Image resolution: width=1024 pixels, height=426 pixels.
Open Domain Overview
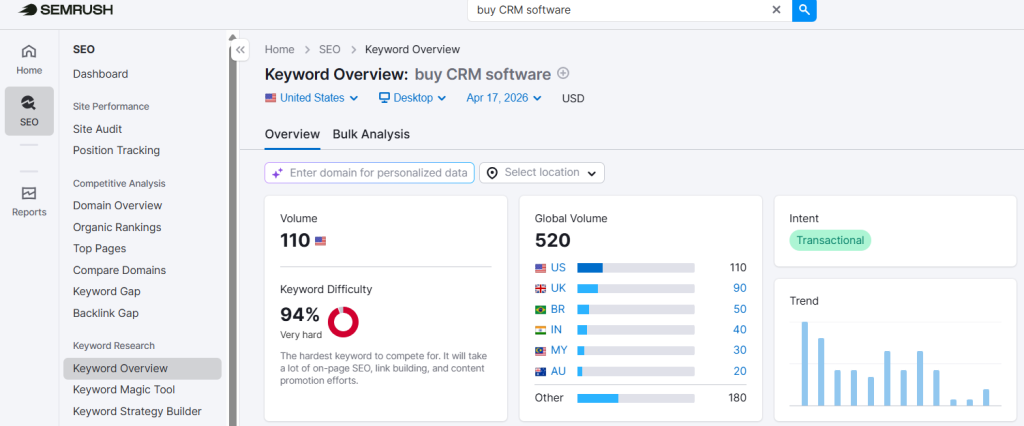tap(118, 205)
